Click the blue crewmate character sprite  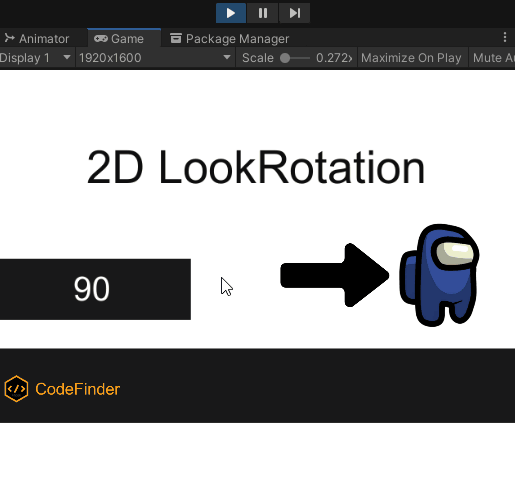[439, 275]
